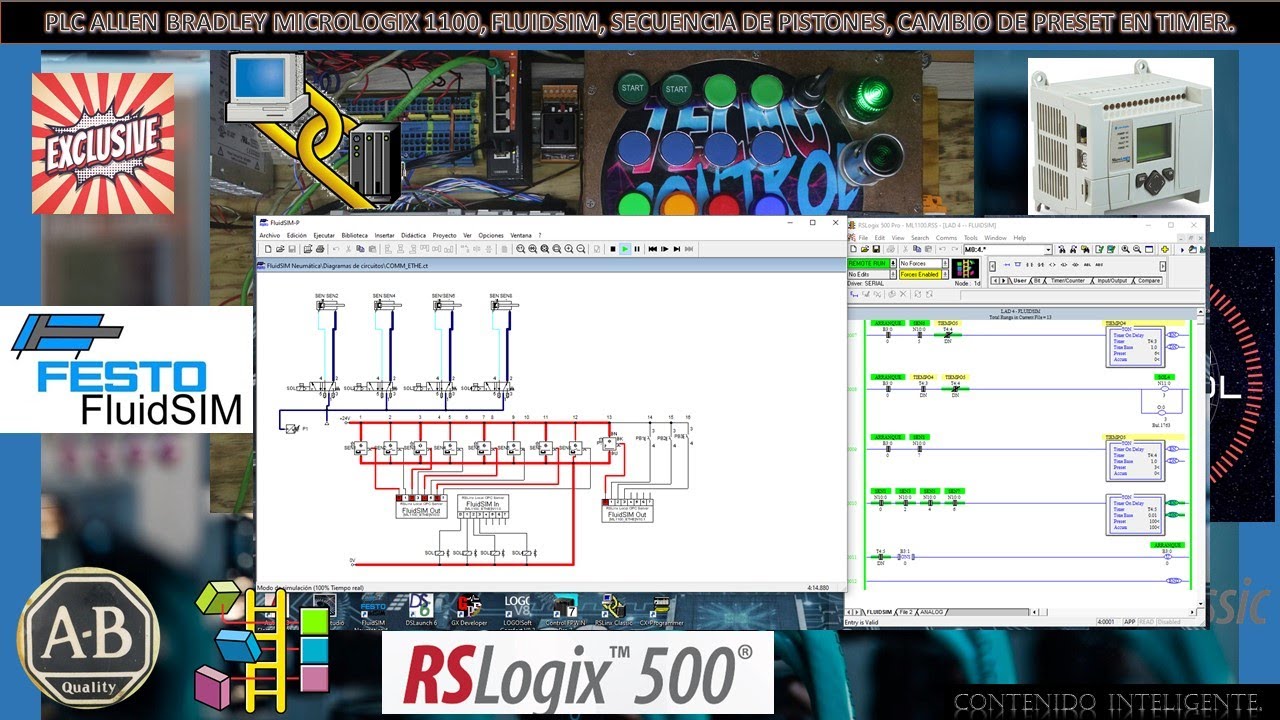Expand the Forces Enabled dropdown arrow
Image resolution: width=1280 pixels, height=720 pixels.
pos(945,274)
